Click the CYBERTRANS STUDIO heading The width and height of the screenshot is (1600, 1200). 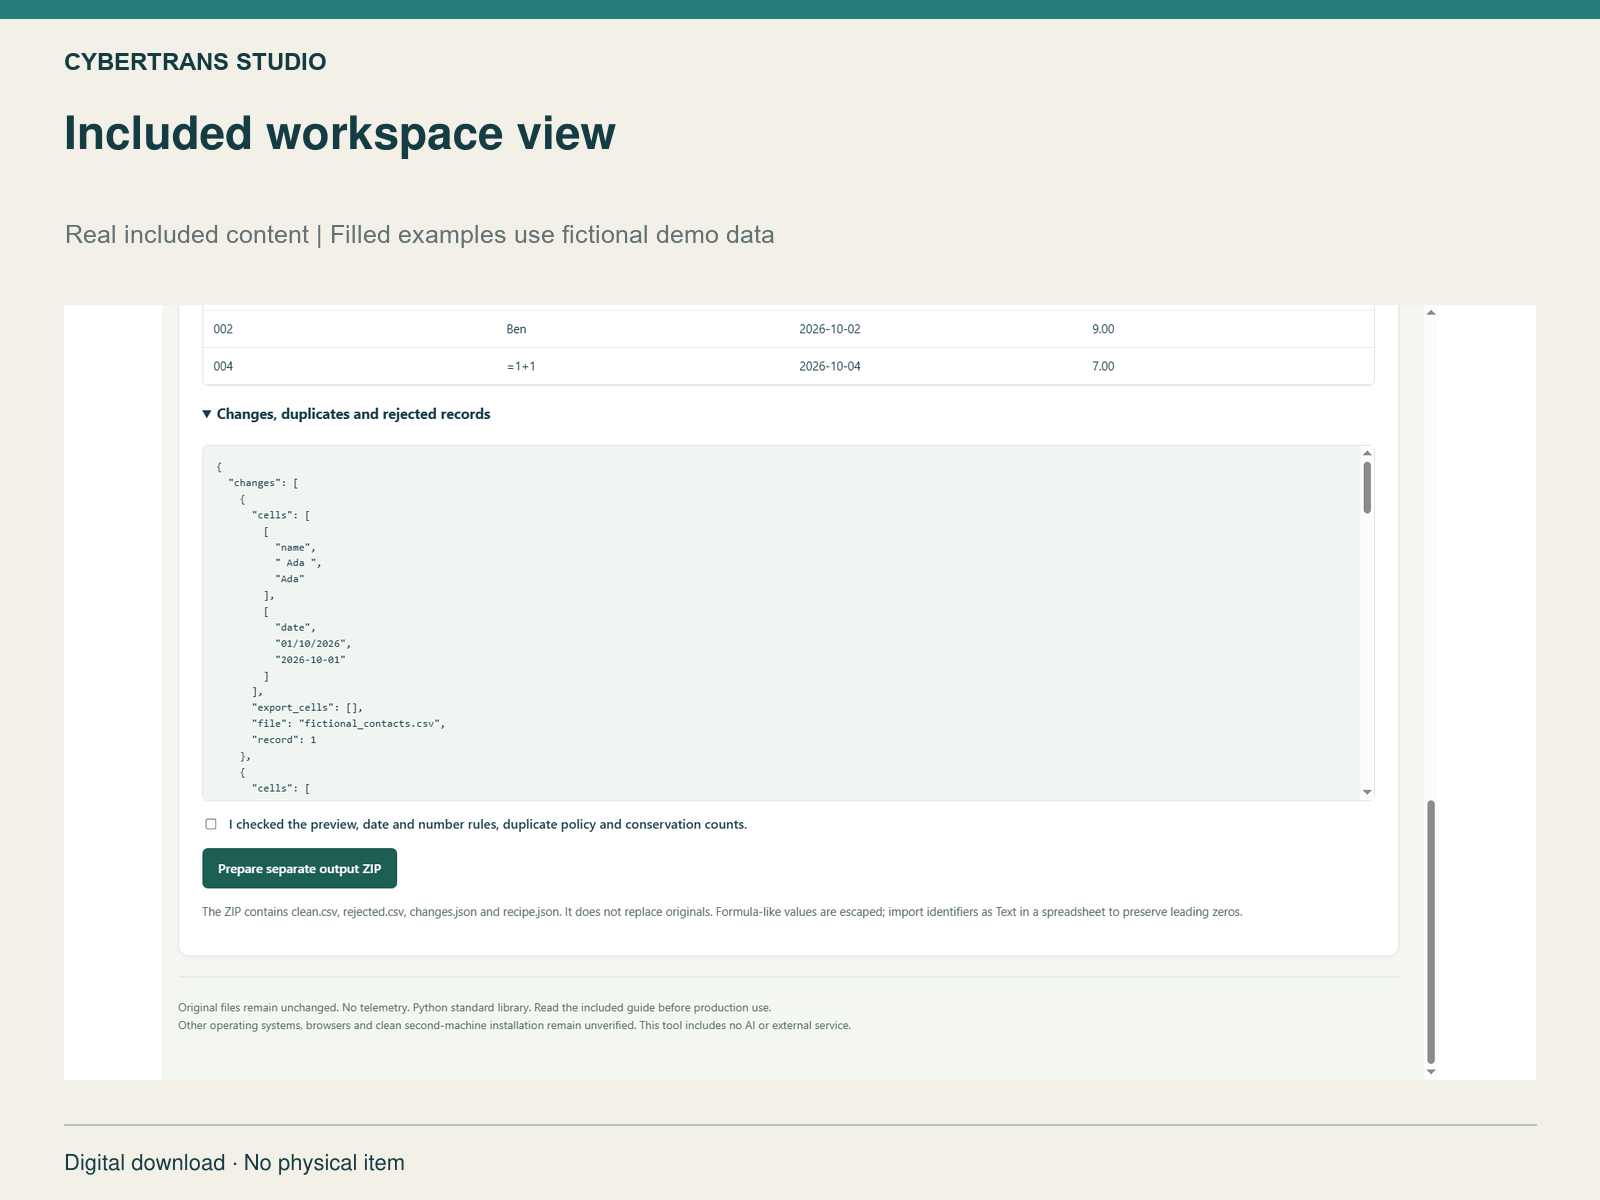tap(195, 62)
